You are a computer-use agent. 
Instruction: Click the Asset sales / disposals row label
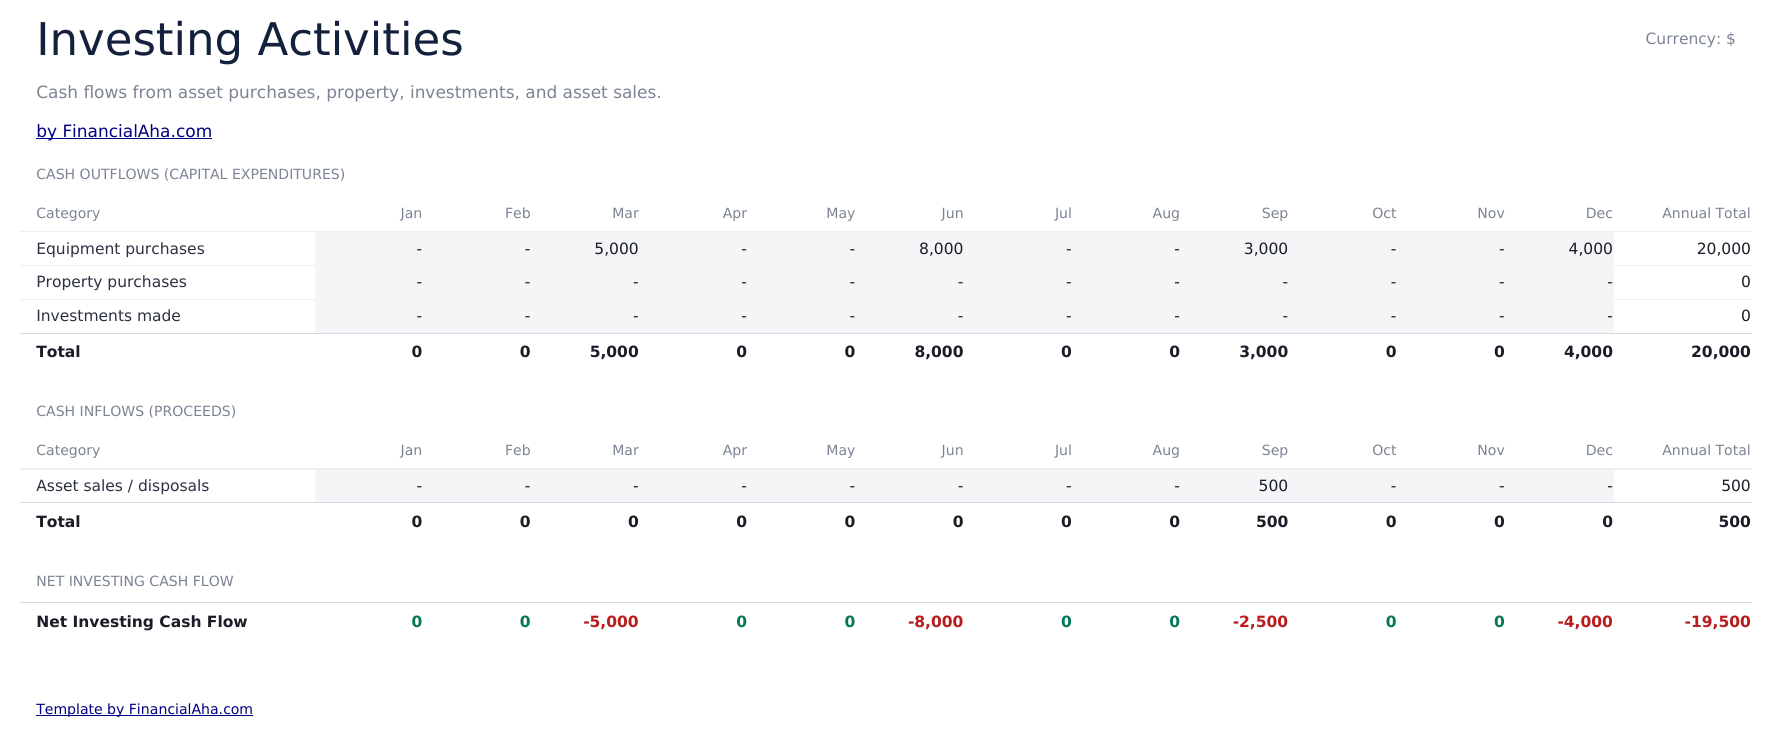(122, 486)
